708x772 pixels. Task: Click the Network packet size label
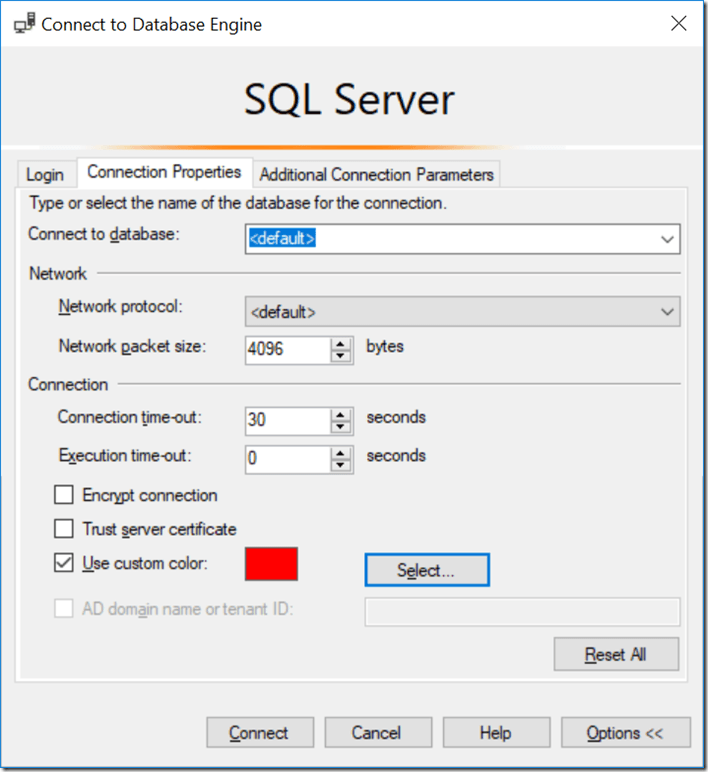click(132, 347)
